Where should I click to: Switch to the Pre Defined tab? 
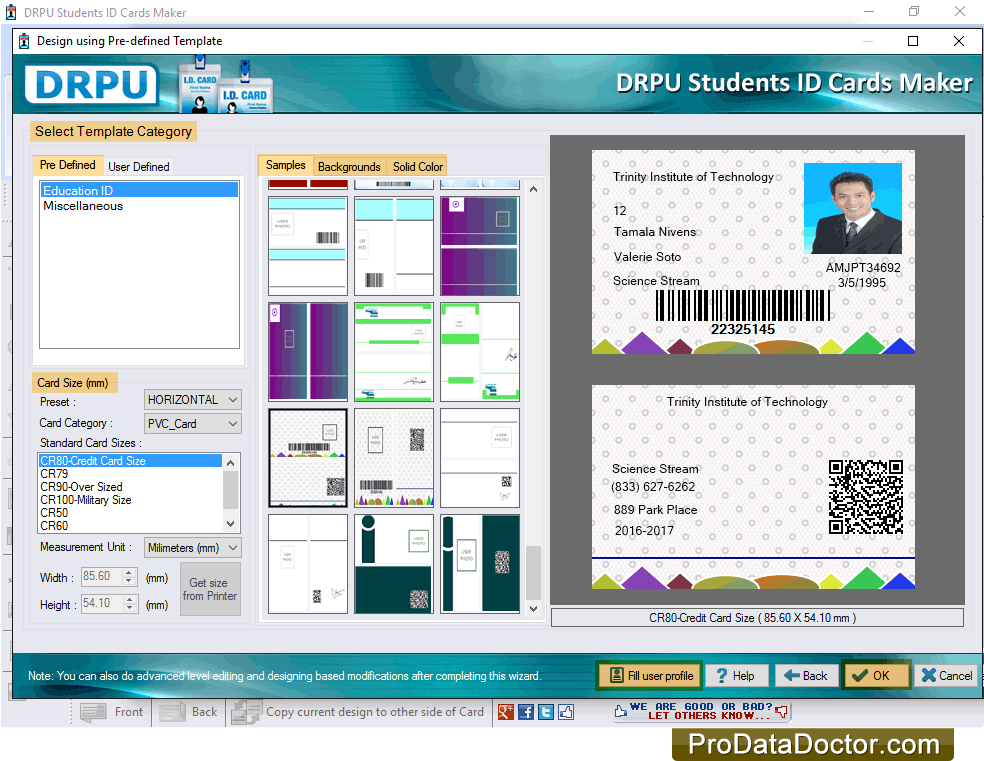pos(68,165)
